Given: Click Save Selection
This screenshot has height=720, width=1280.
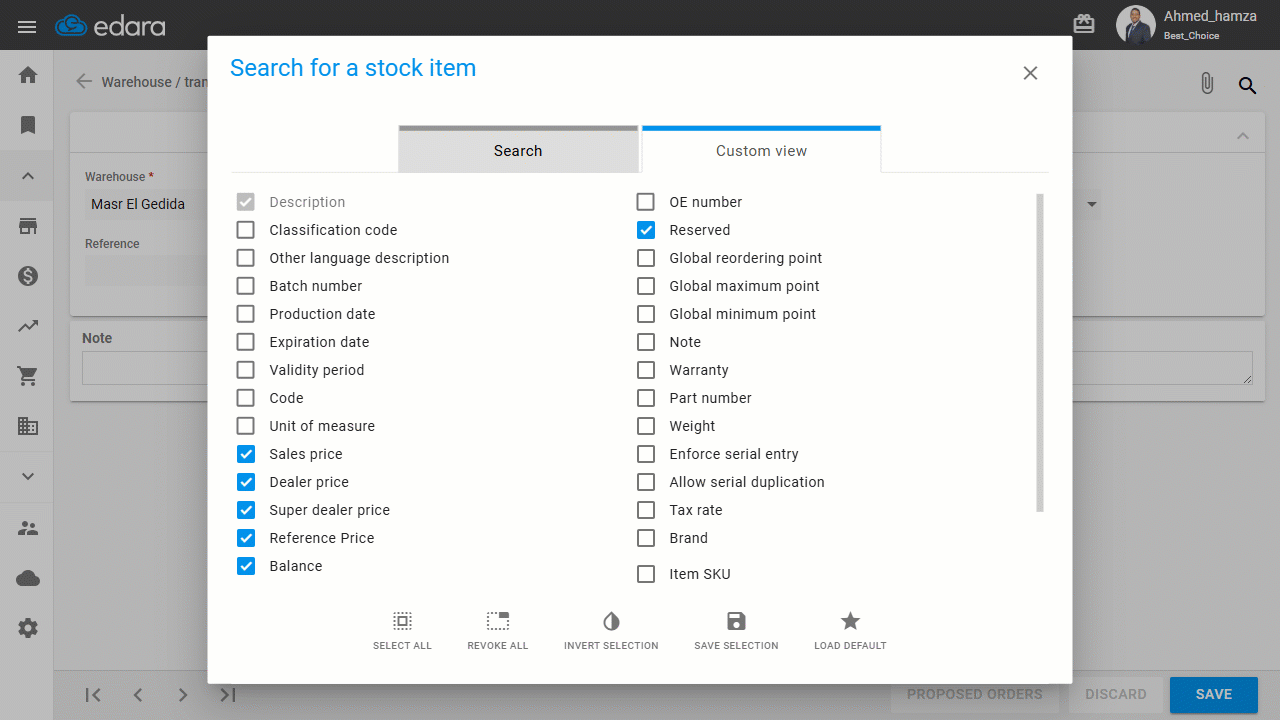Looking at the screenshot, I should 736,631.
